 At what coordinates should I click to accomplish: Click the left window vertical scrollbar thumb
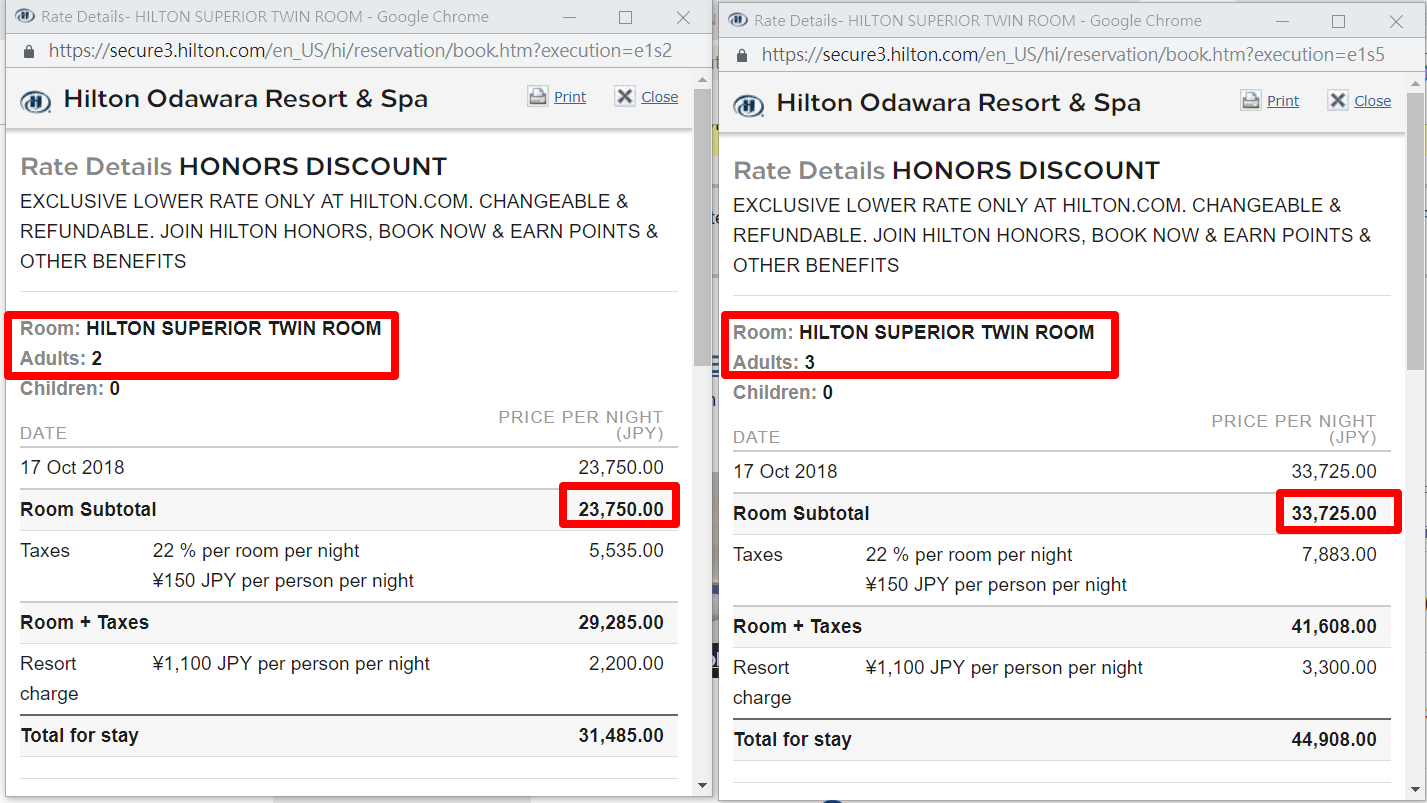702,227
